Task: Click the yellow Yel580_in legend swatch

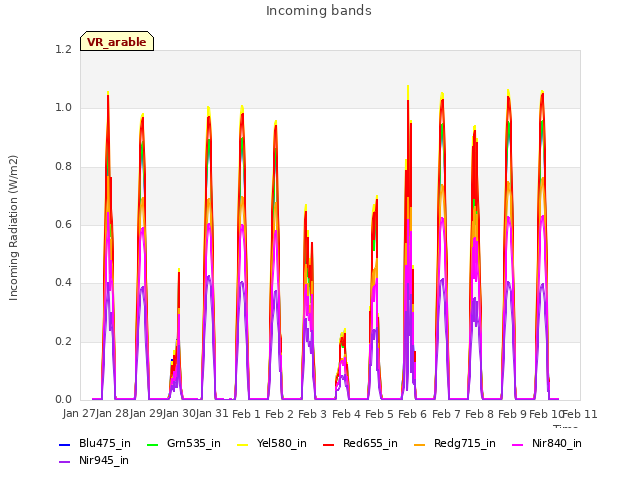Action: click(x=242, y=444)
